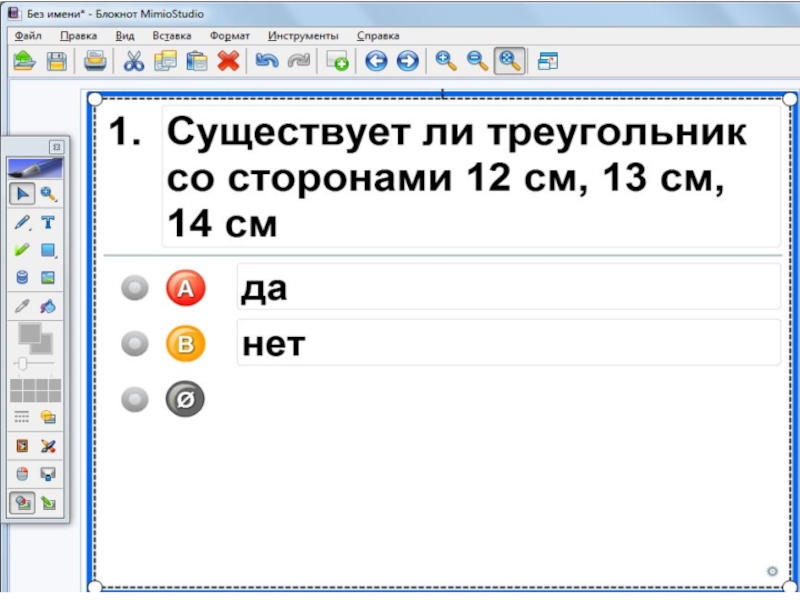This screenshot has height=600, width=800.
Task: Click the screen capture monitor icon
Action: (48, 474)
